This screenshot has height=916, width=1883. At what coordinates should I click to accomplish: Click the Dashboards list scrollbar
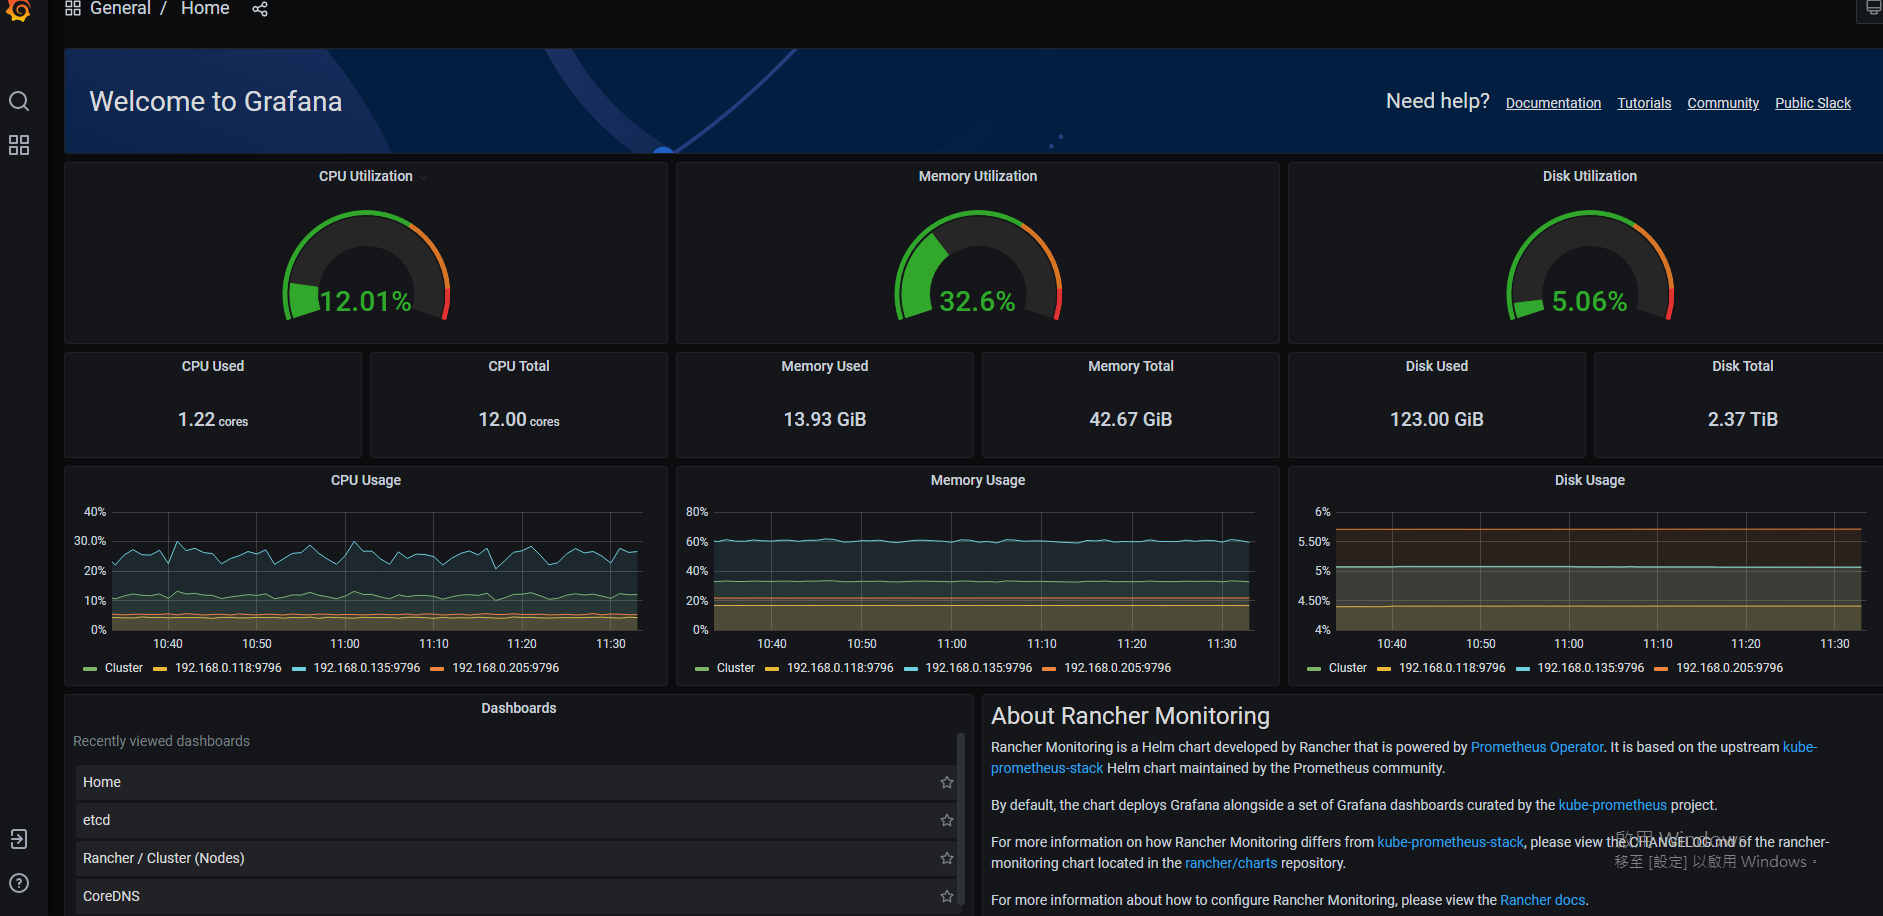(x=961, y=820)
